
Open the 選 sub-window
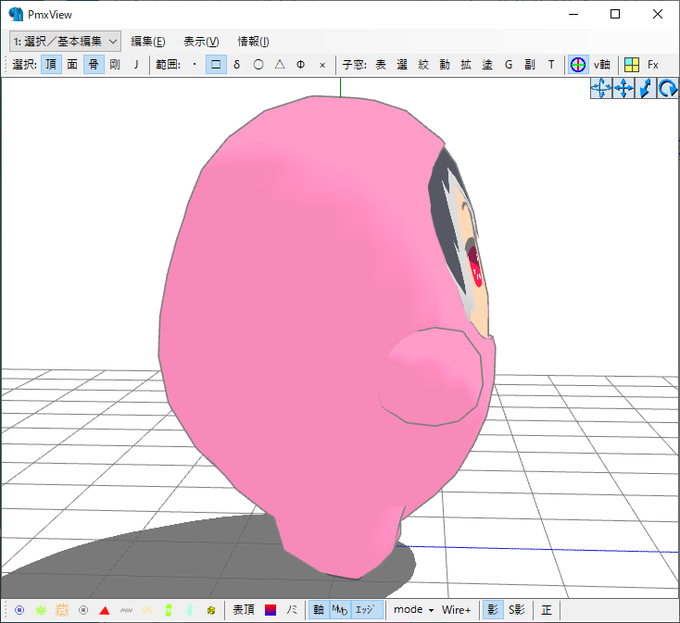(x=402, y=65)
